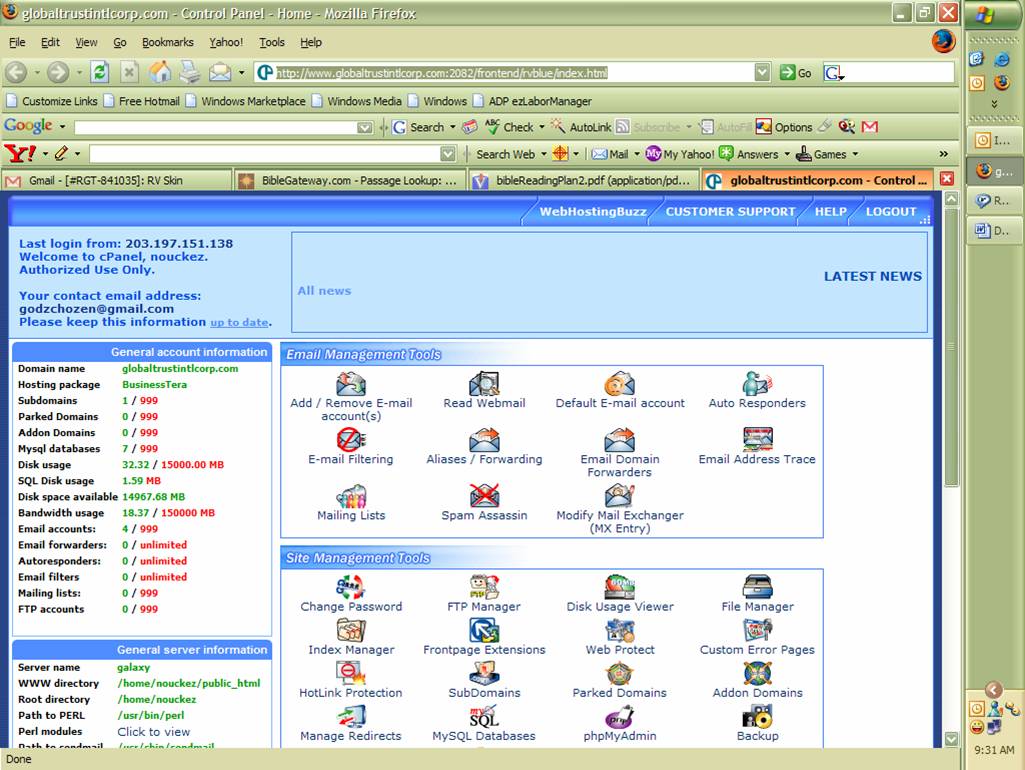Screen dimensions: 1025x770
Task: Click inside the Google toolbar search field
Action: [x=215, y=127]
